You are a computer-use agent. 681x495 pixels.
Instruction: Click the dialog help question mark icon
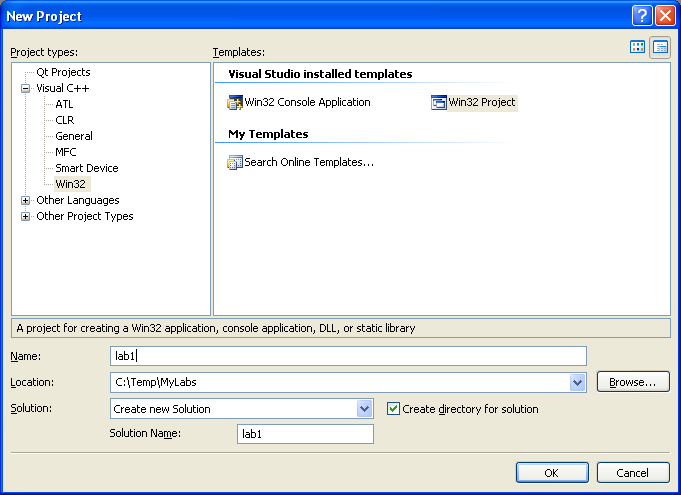pyautogui.click(x=642, y=16)
